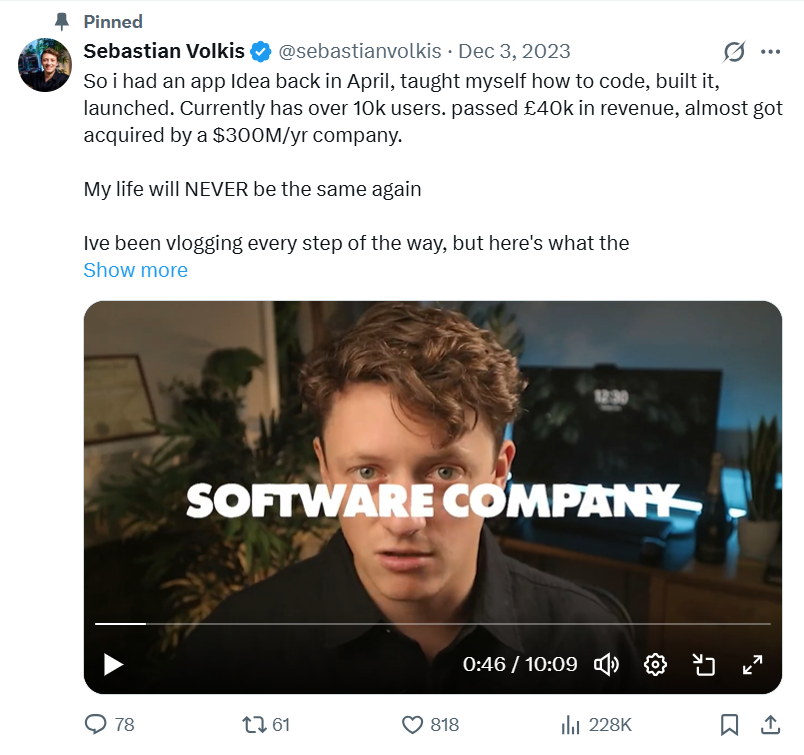Image resolution: width=804 pixels, height=755 pixels.
Task: Bookmark this tweet
Action: pyautogui.click(x=729, y=724)
